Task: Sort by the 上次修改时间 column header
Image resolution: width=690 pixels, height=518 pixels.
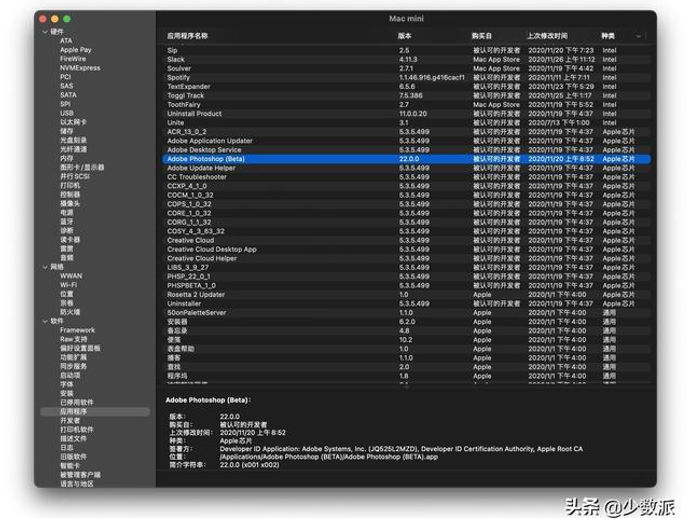Action: point(547,36)
